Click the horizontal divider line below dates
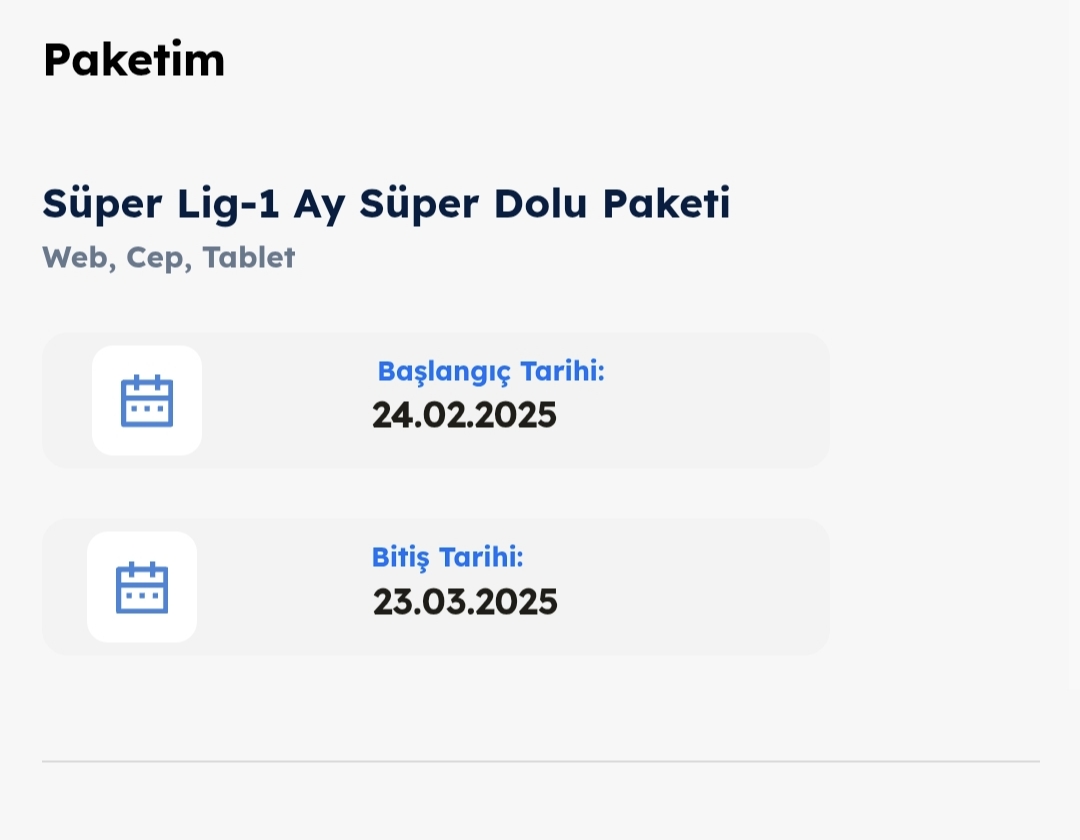The width and height of the screenshot is (1080, 840). (540, 762)
